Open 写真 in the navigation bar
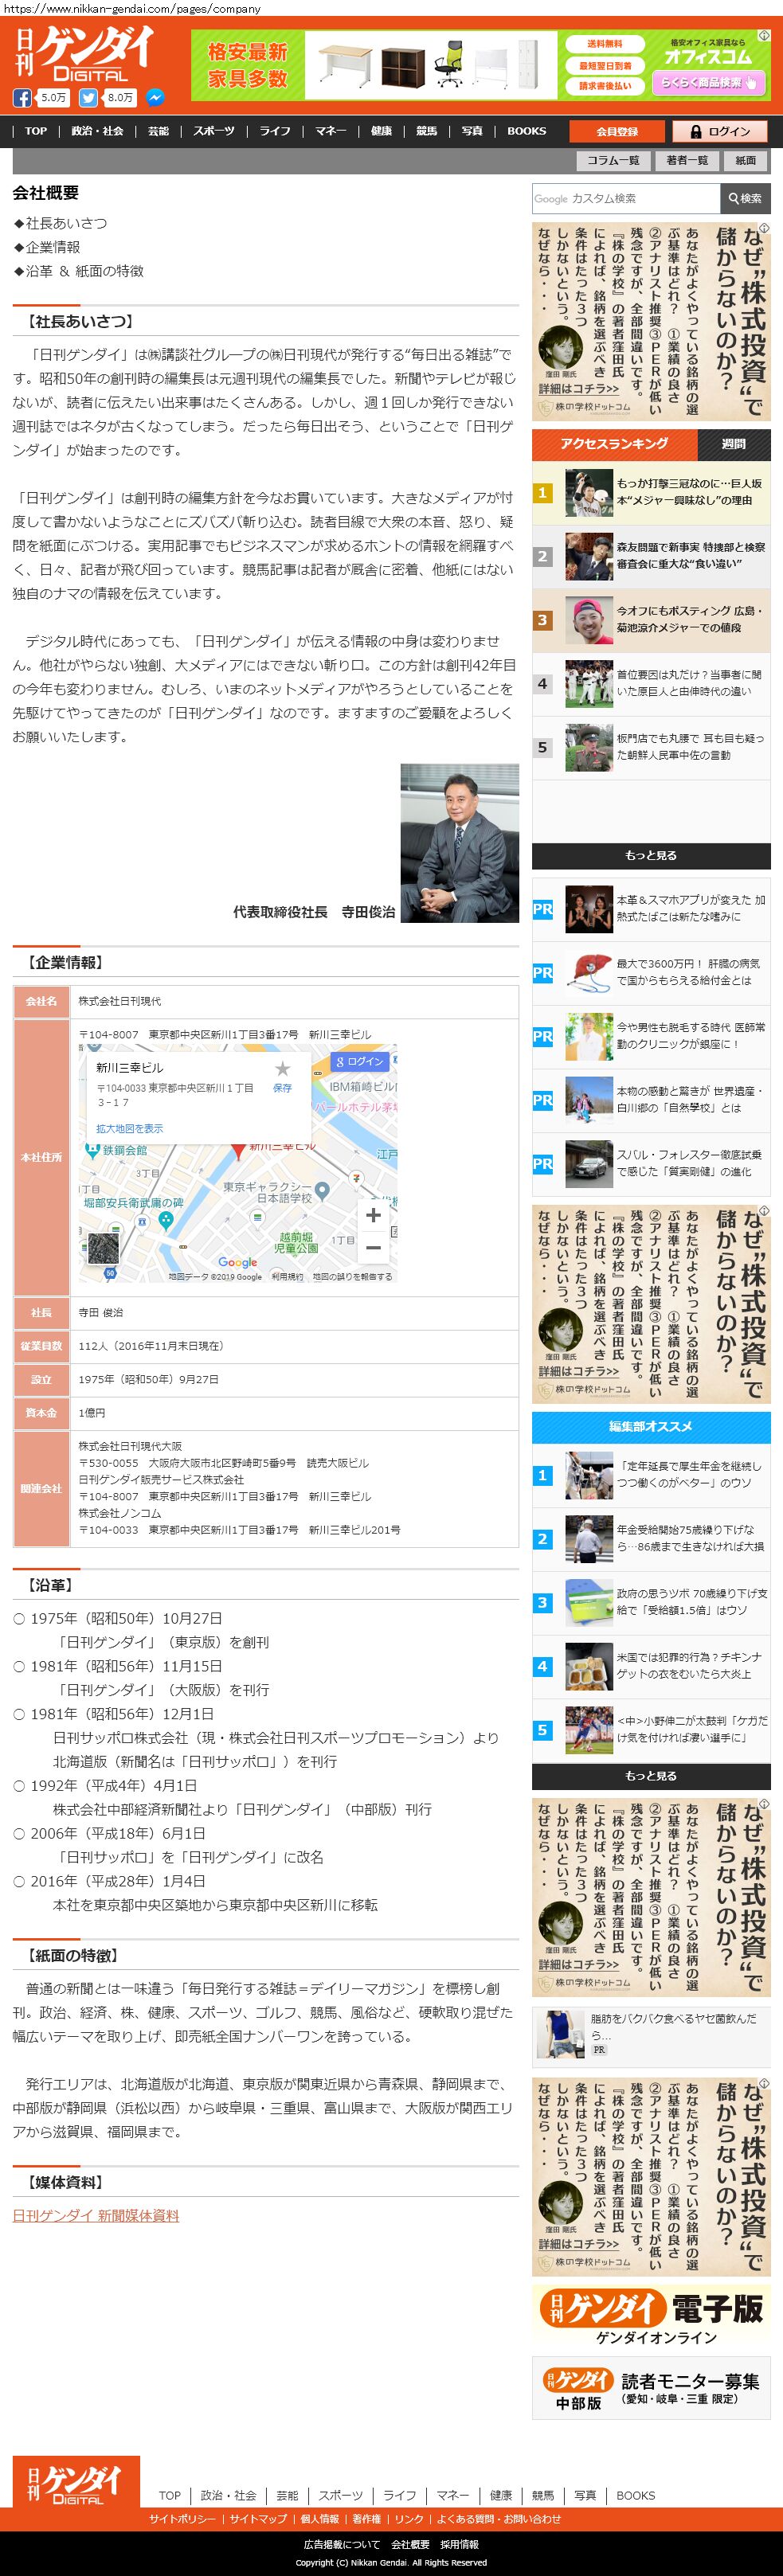 tap(472, 131)
